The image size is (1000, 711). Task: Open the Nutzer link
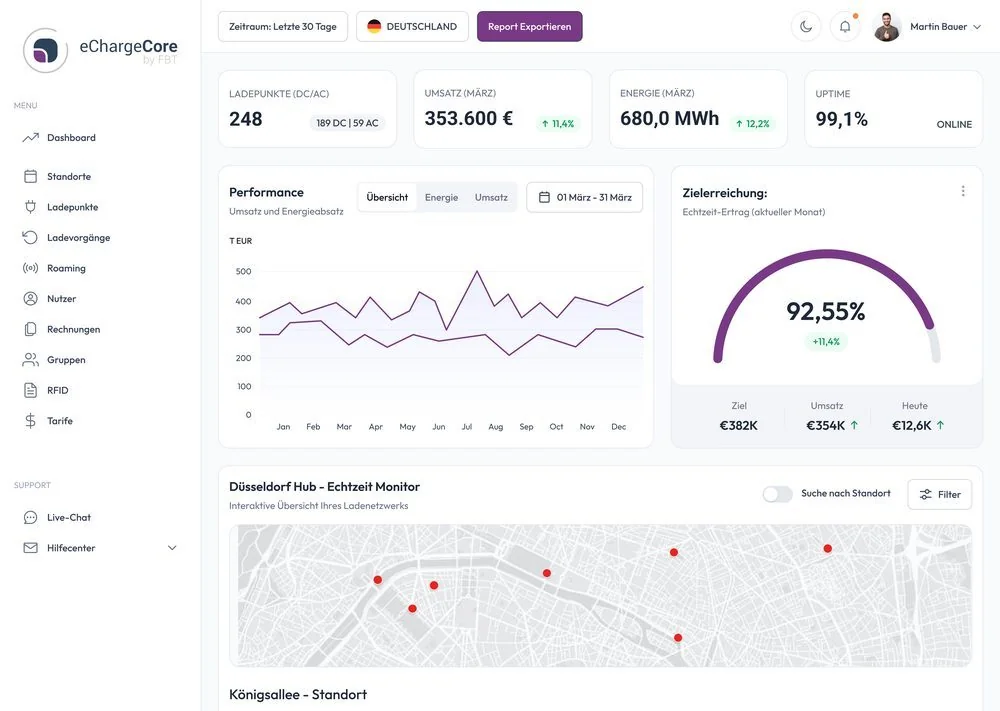click(x=61, y=298)
